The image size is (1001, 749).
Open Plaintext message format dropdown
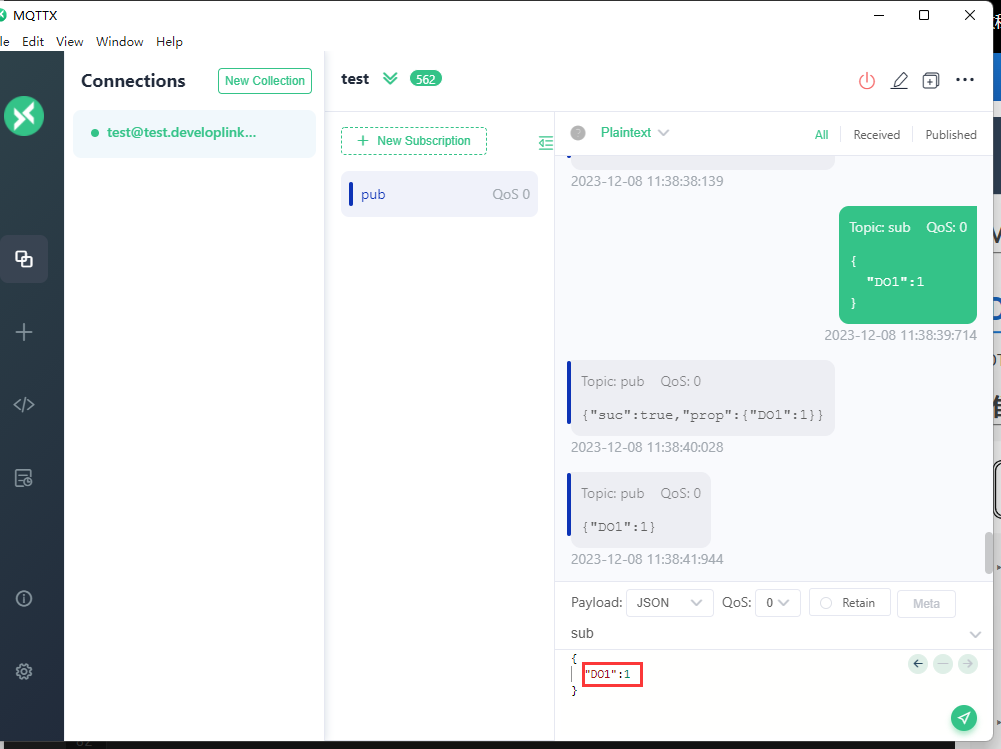click(635, 132)
